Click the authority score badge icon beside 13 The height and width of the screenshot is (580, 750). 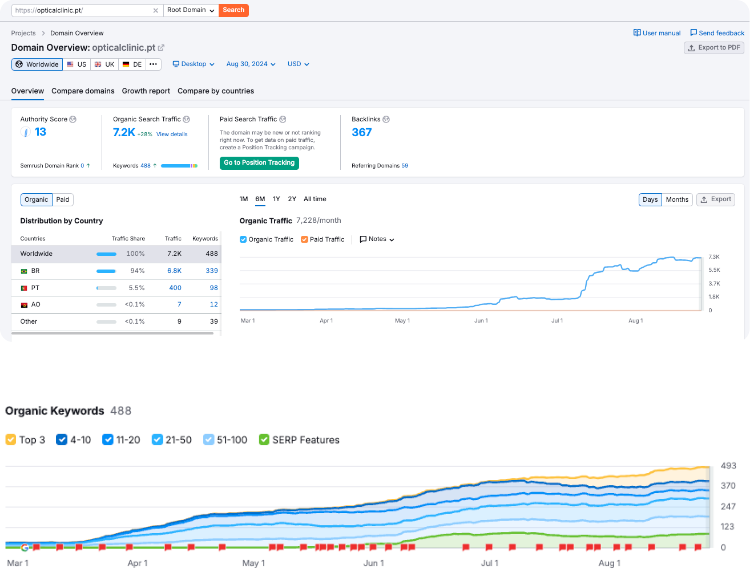25,132
